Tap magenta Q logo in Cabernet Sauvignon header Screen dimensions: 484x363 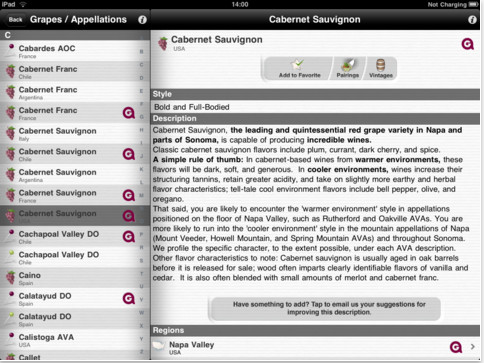467,44
